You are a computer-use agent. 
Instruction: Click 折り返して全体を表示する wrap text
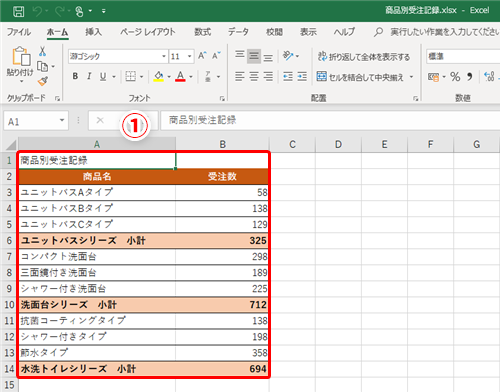pos(364,57)
